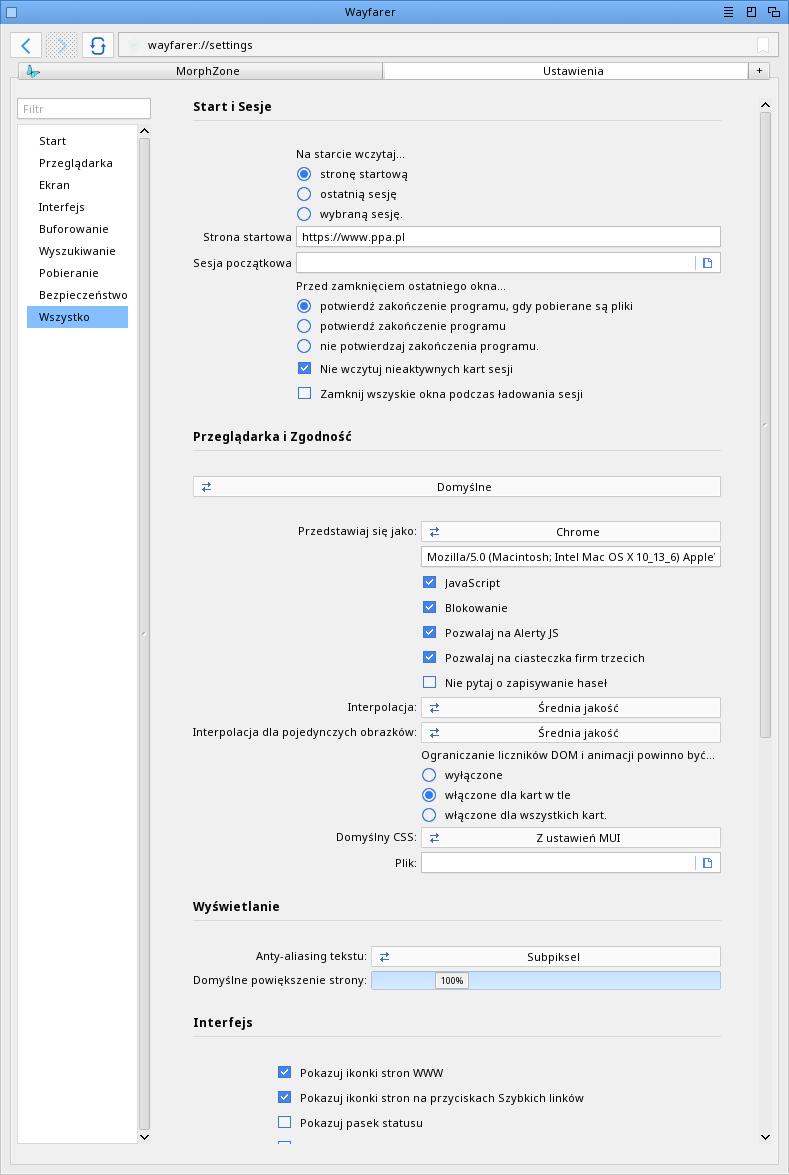Image resolution: width=789 pixels, height=1175 pixels.
Task: Select 'włączone dla wszystkich kart' radio
Action: [x=429, y=815]
